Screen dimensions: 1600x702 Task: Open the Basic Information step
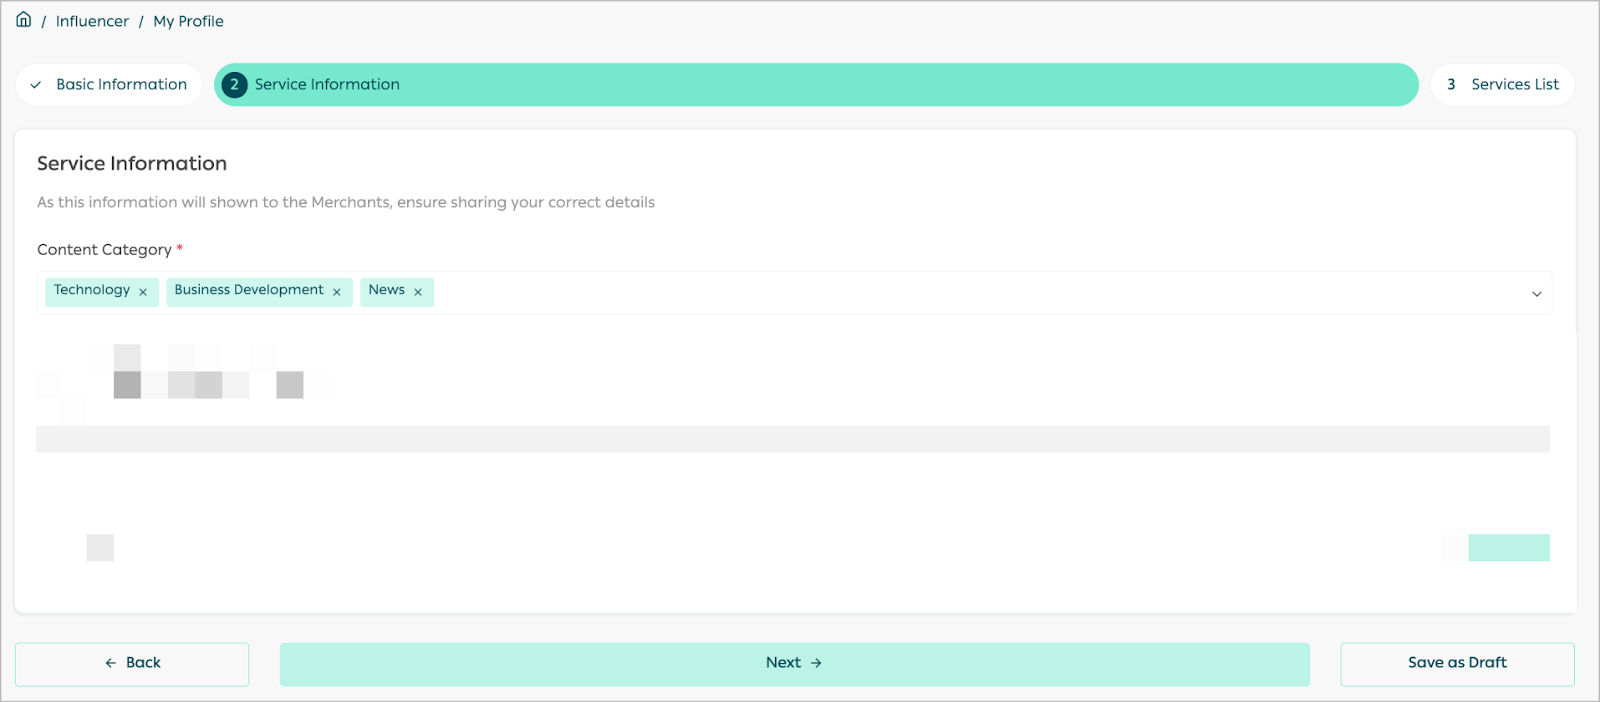coord(109,85)
